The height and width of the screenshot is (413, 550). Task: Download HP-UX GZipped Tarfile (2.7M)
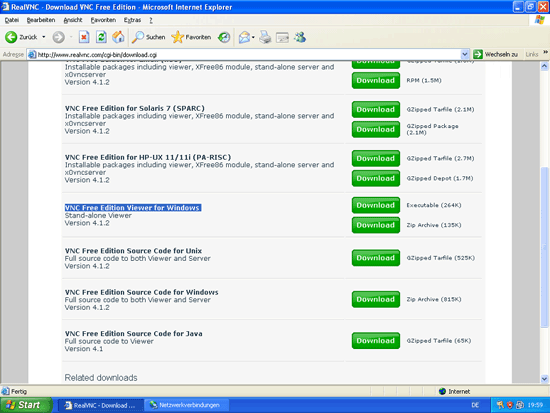click(376, 159)
